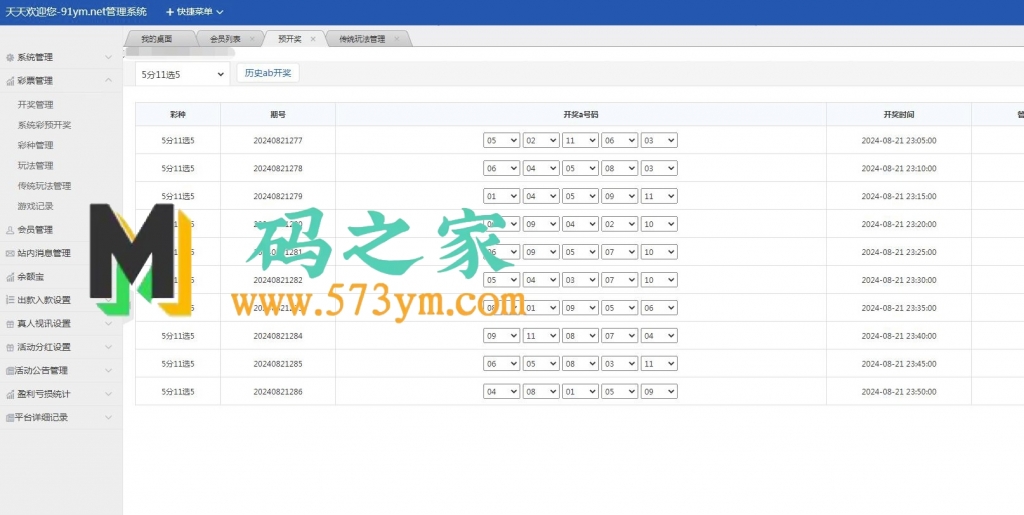The image size is (1024, 515).
Task: Open 游戏记录 in the sidebar
Action: tap(35, 206)
